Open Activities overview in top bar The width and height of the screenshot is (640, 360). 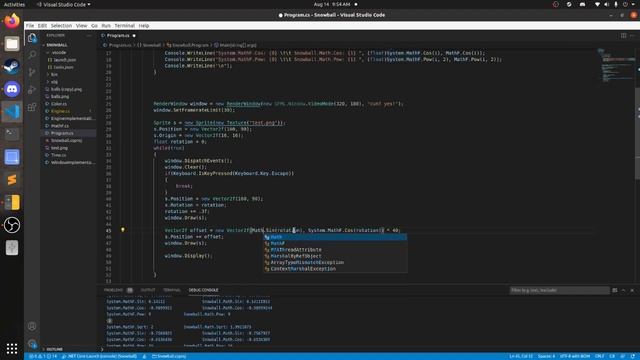click(x=14, y=4)
